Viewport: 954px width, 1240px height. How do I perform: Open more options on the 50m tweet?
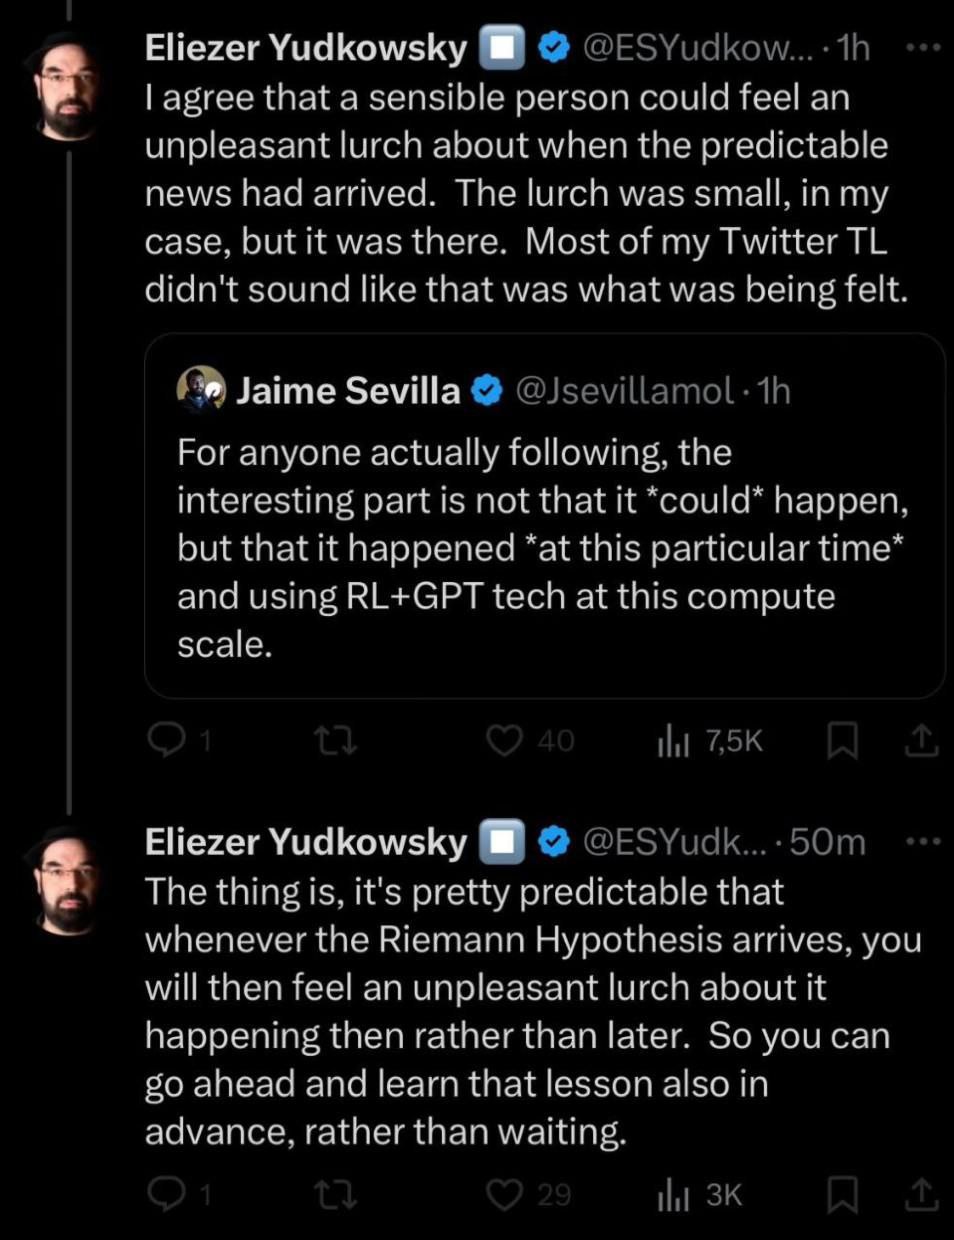[923, 841]
